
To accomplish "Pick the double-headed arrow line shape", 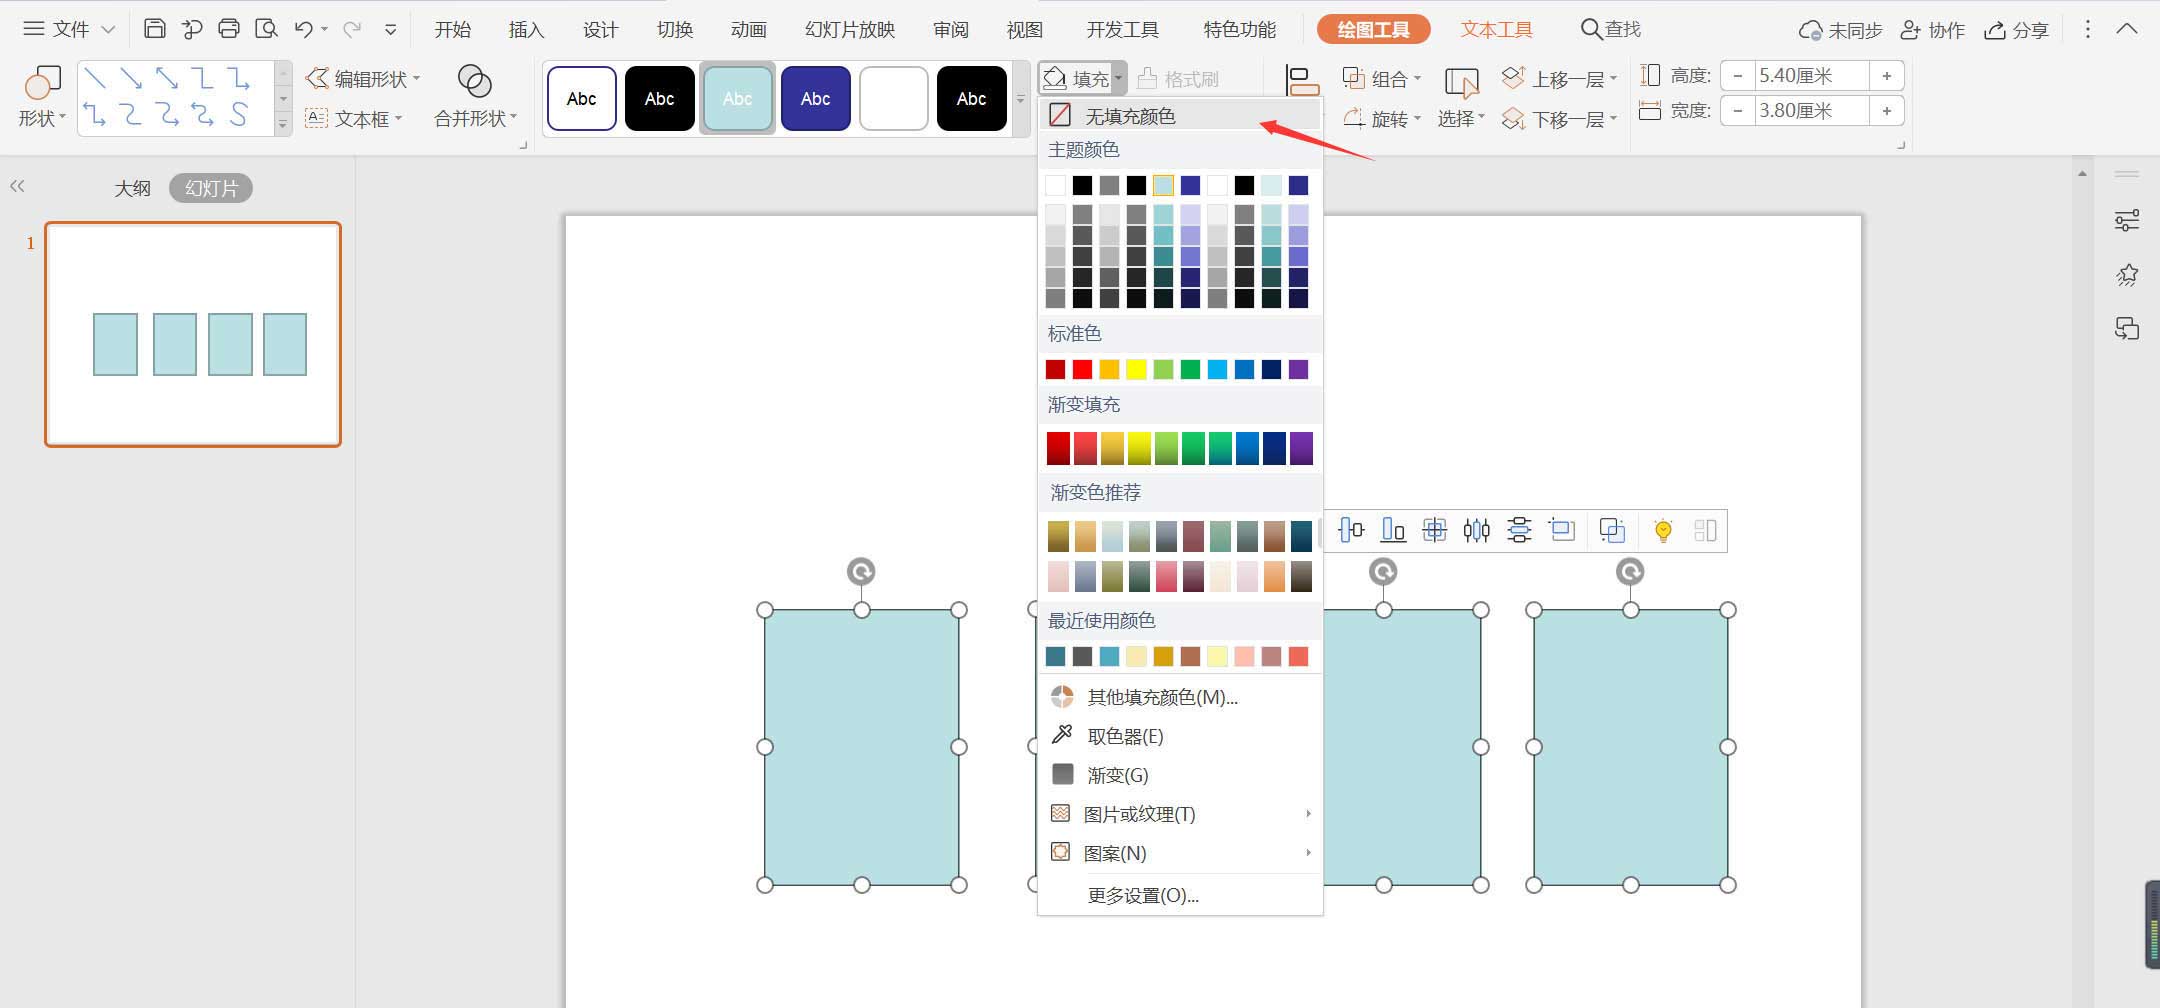I will (167, 77).
